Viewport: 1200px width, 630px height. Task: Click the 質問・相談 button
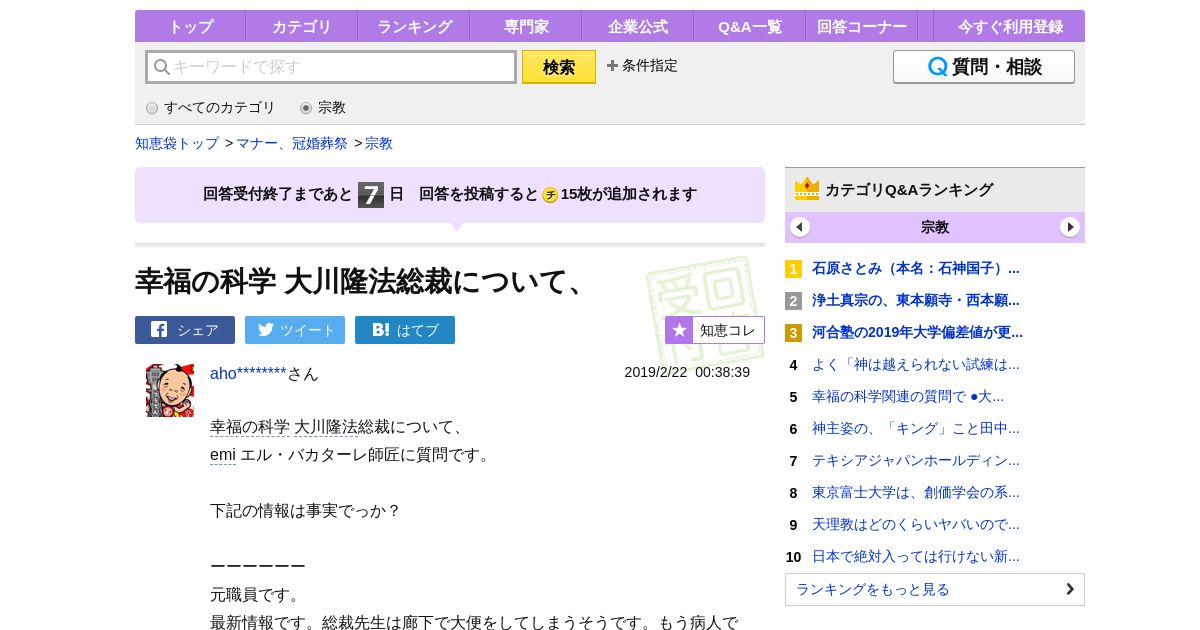click(x=984, y=67)
